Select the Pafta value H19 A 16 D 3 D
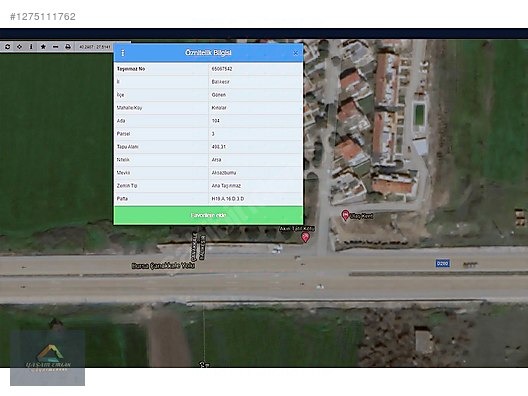Viewport: 528px width, 396px height. pos(228,199)
